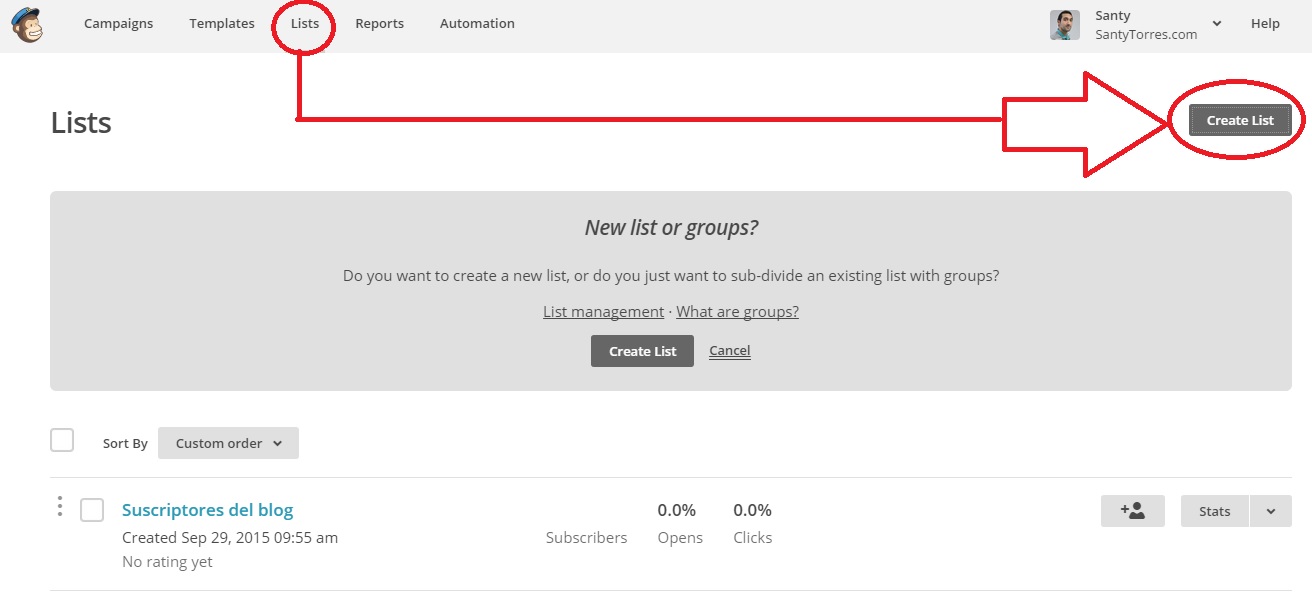The width and height of the screenshot is (1312, 608).
Task: Expand the arrow next to Stats
Action: [x=1270, y=511]
